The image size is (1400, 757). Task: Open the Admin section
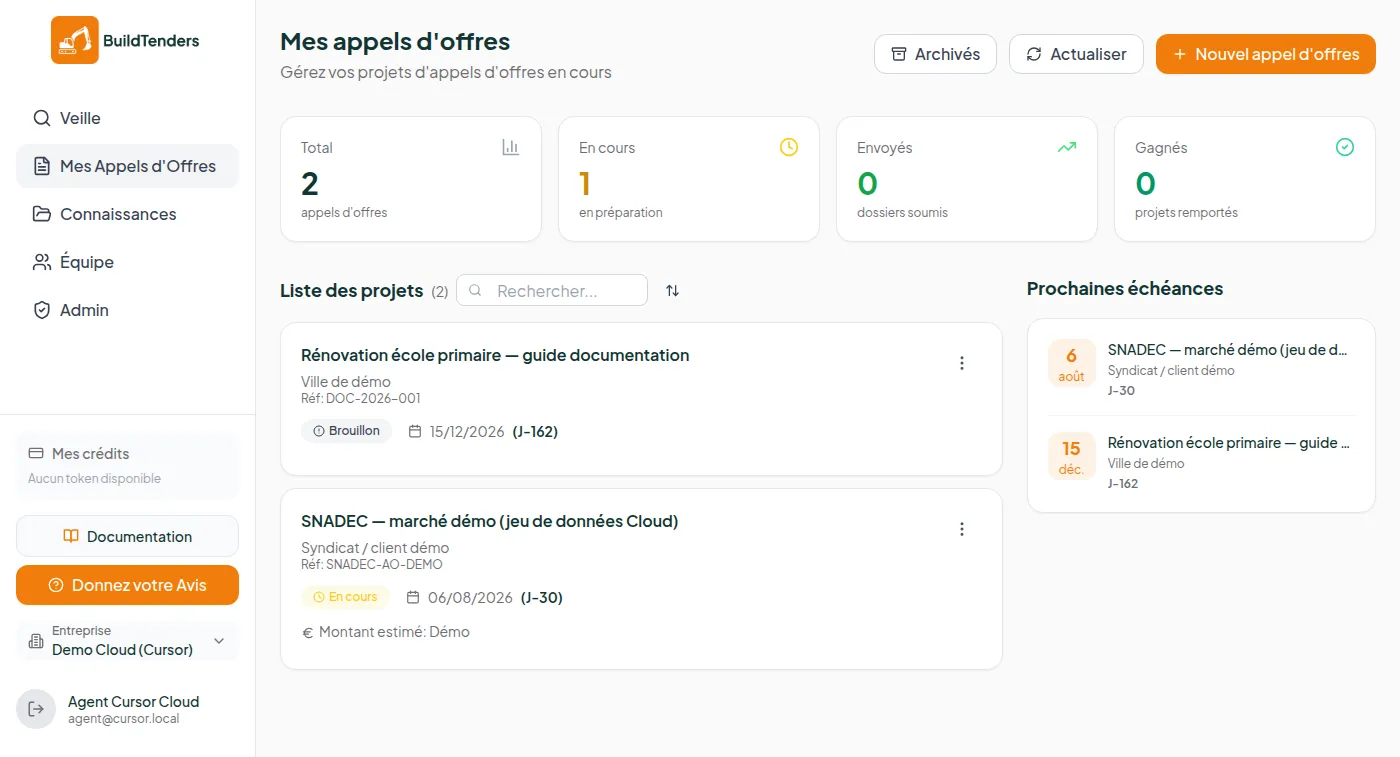127,310
